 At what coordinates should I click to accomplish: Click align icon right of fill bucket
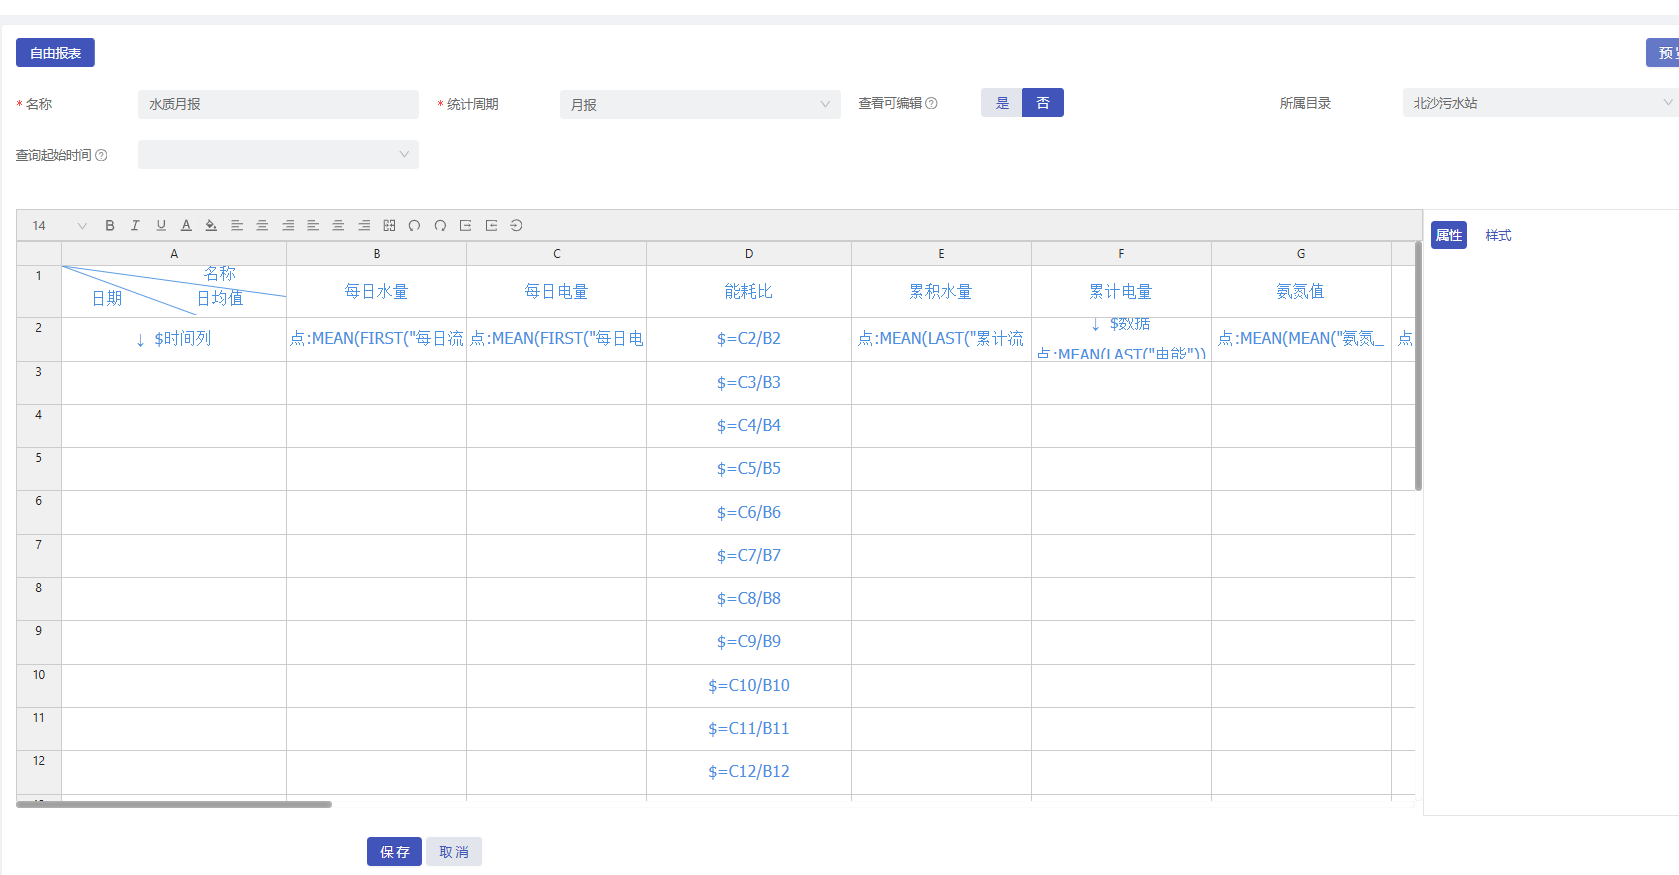(237, 226)
